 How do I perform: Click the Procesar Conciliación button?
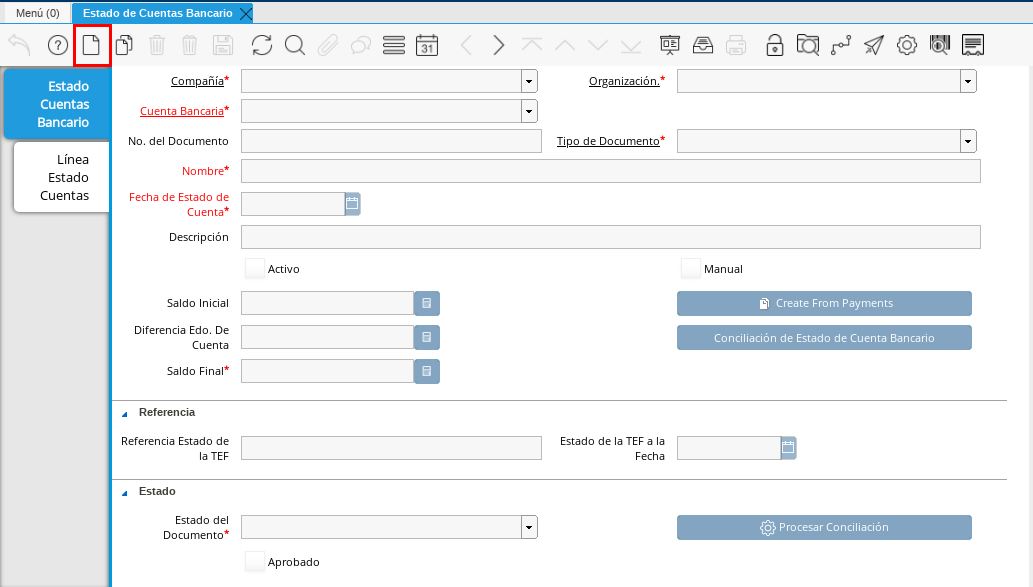pos(824,528)
